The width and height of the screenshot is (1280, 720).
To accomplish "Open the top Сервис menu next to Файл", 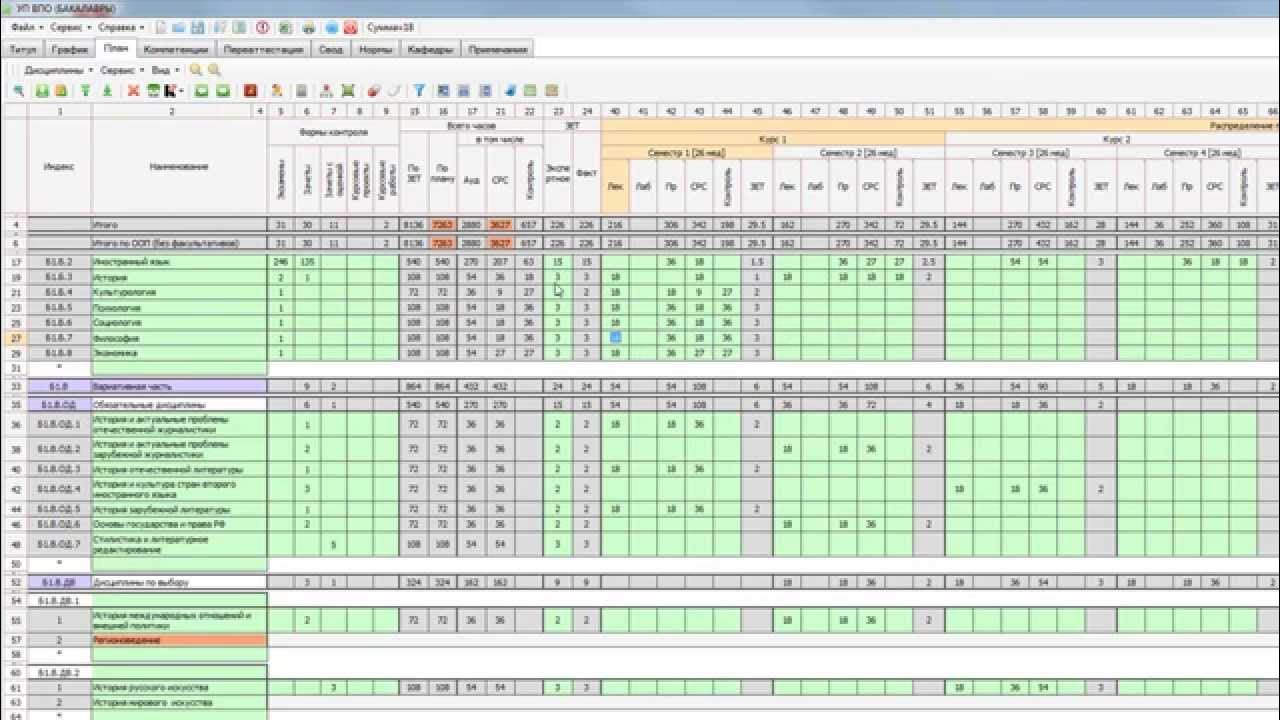I will click(x=70, y=27).
